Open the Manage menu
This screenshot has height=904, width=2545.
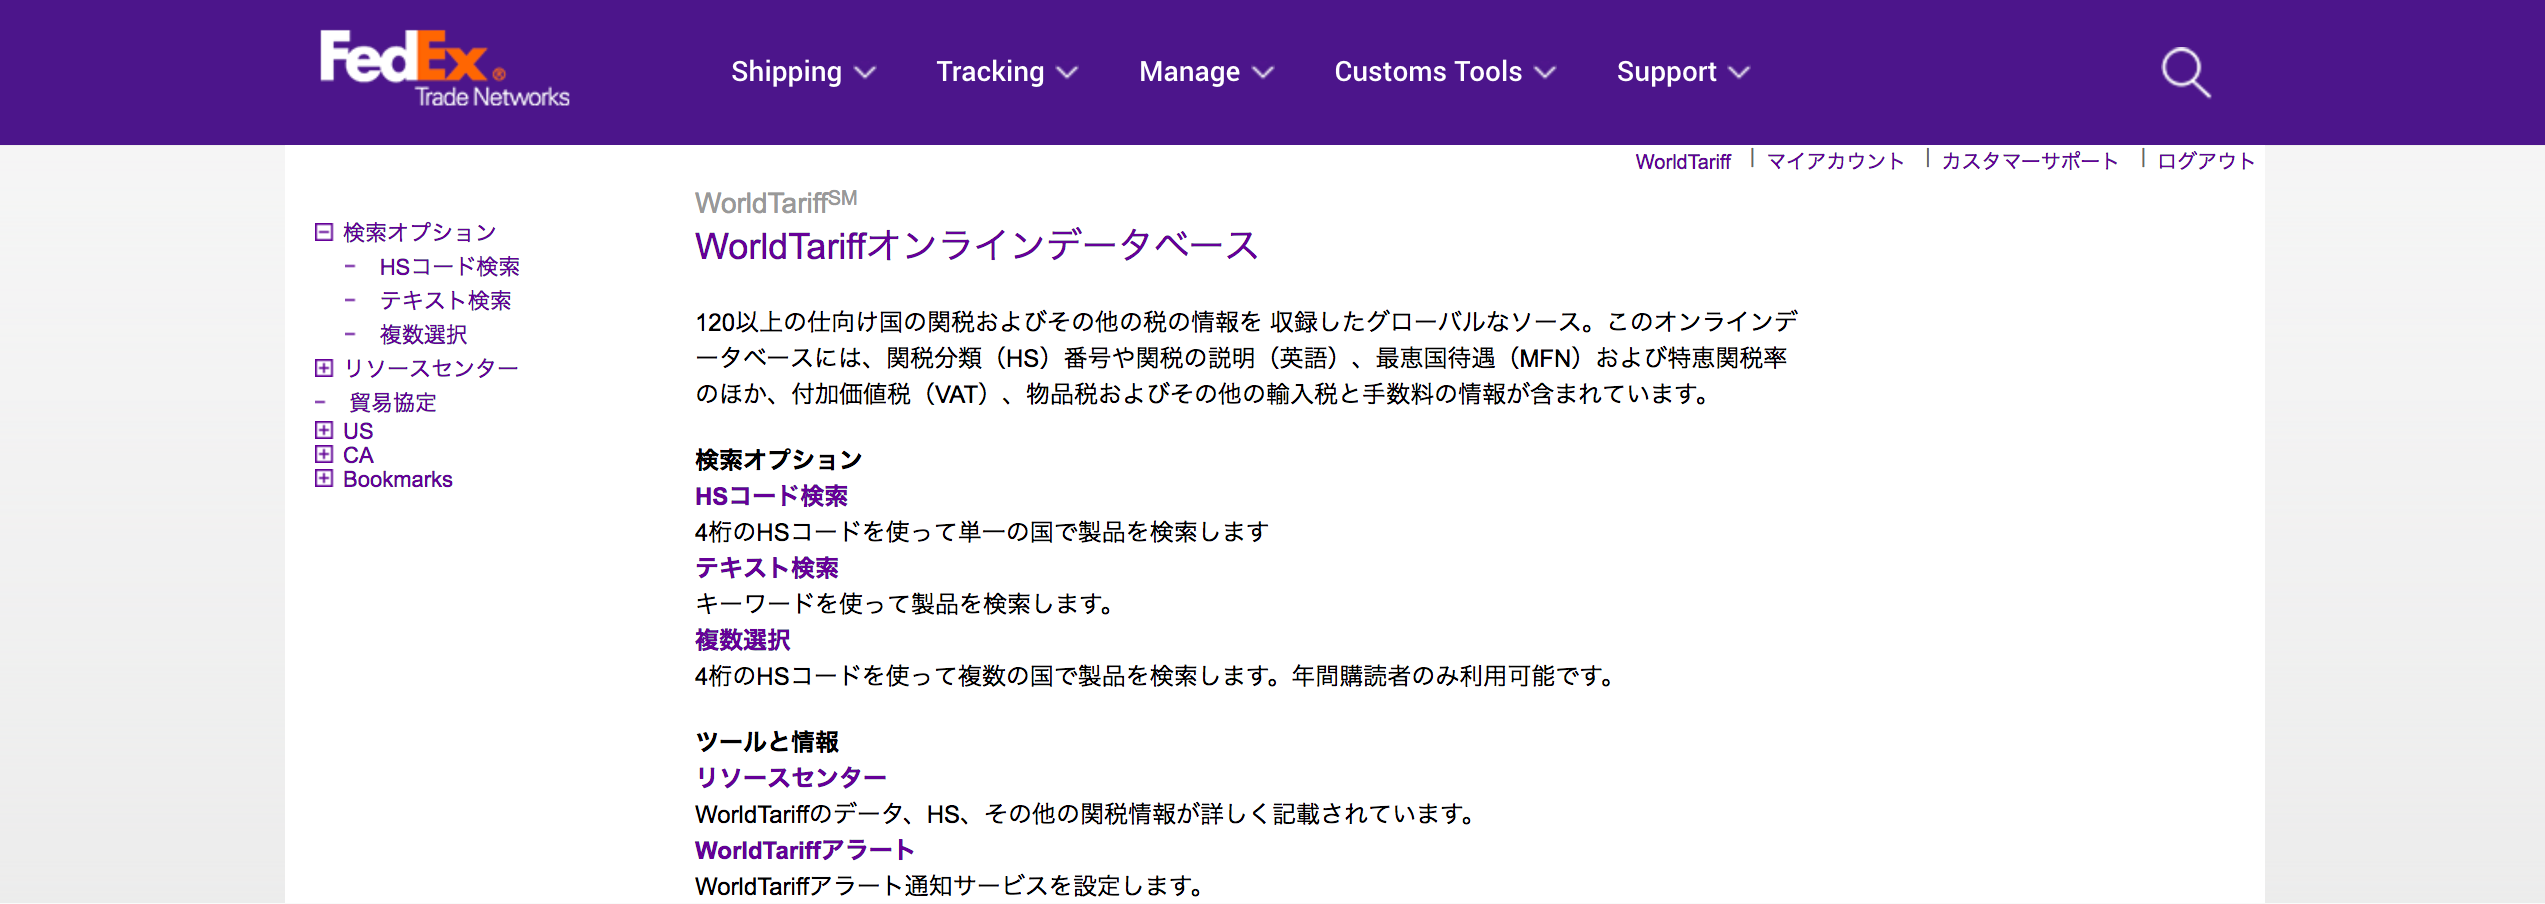click(x=1206, y=72)
